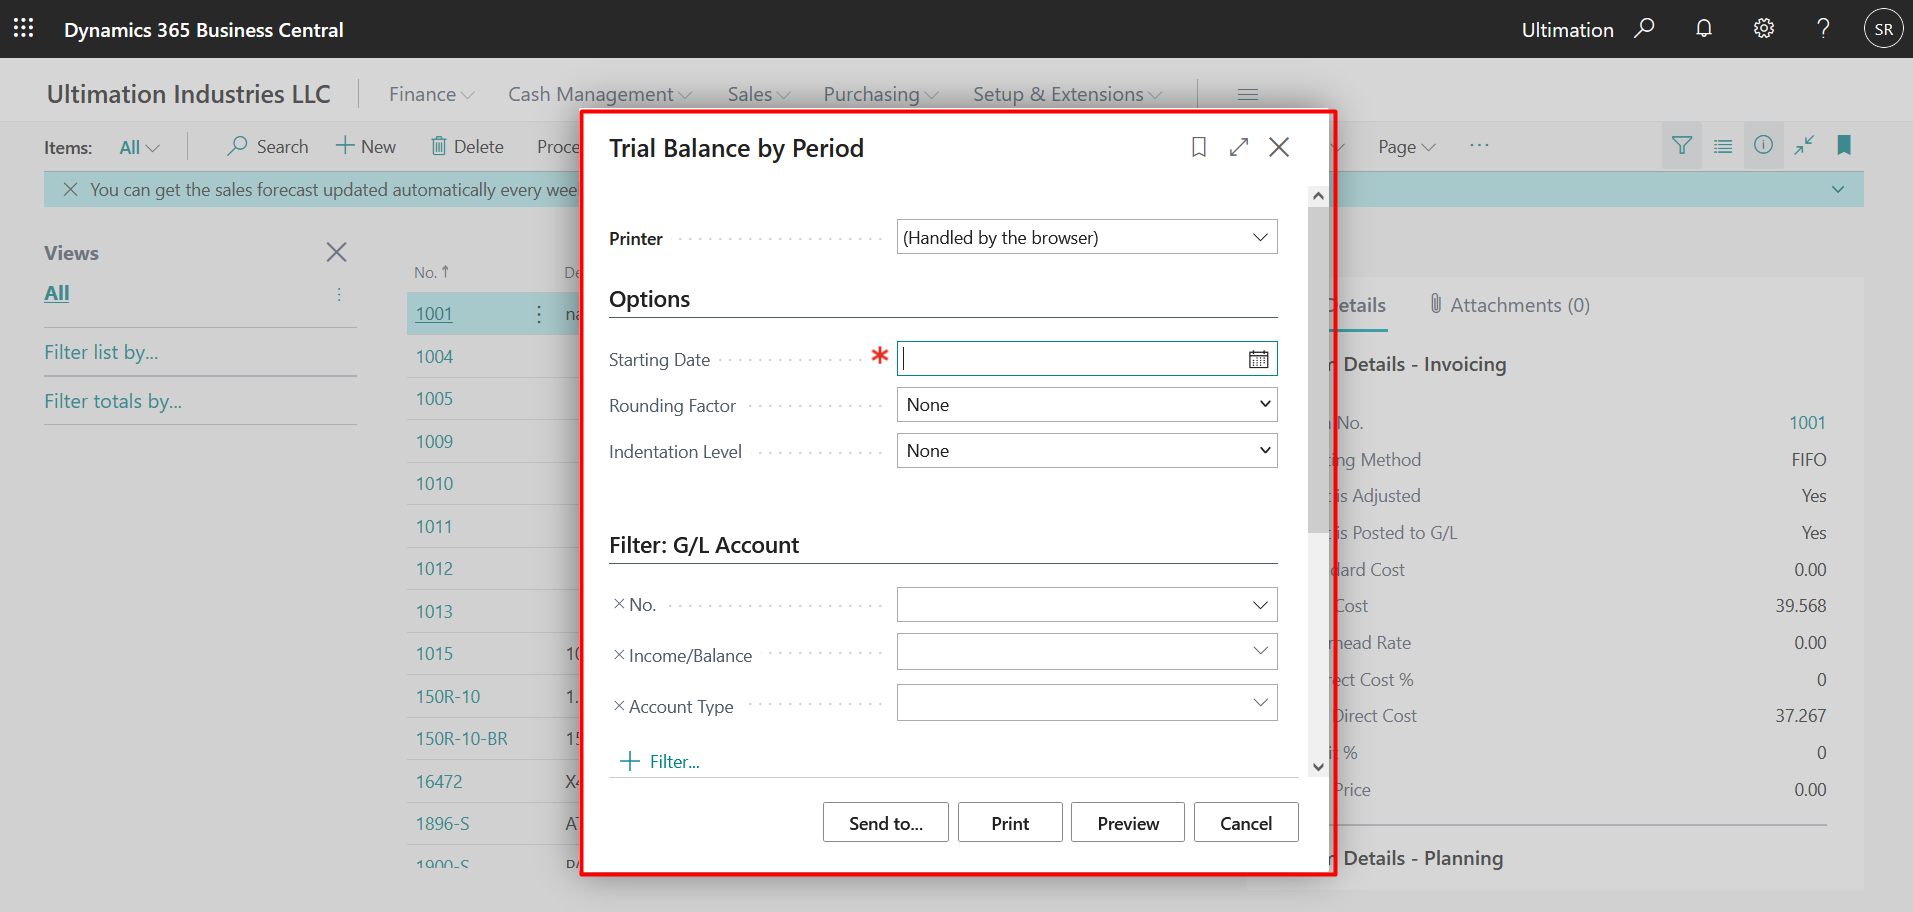Click the Preview button
Viewport: 1913px width, 912px height.
tap(1127, 822)
